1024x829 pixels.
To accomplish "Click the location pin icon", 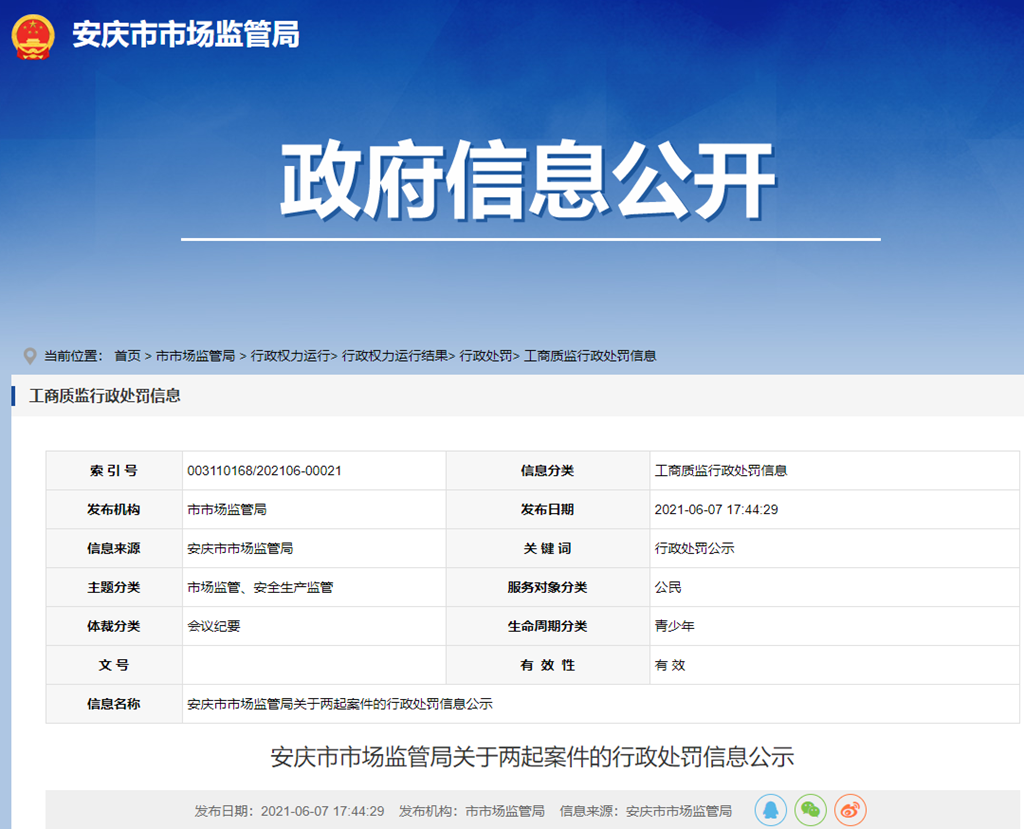I will coord(29,356).
